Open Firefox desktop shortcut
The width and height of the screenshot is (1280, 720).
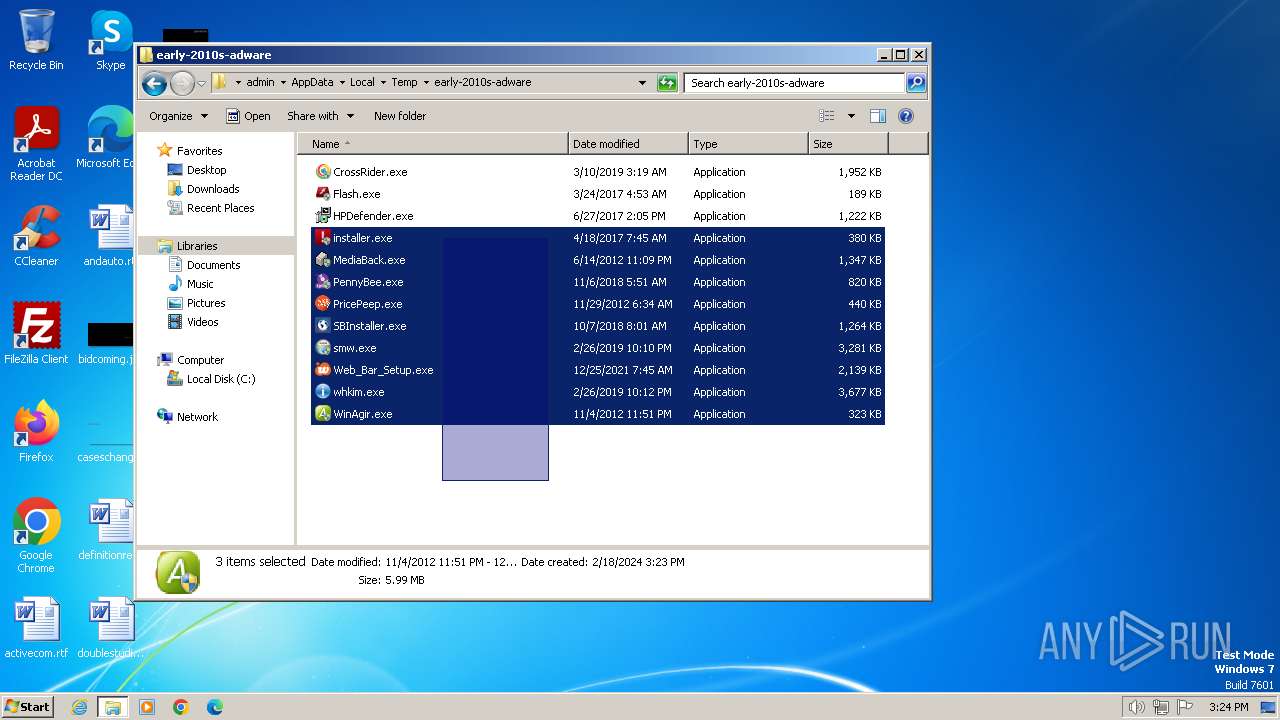[36, 431]
